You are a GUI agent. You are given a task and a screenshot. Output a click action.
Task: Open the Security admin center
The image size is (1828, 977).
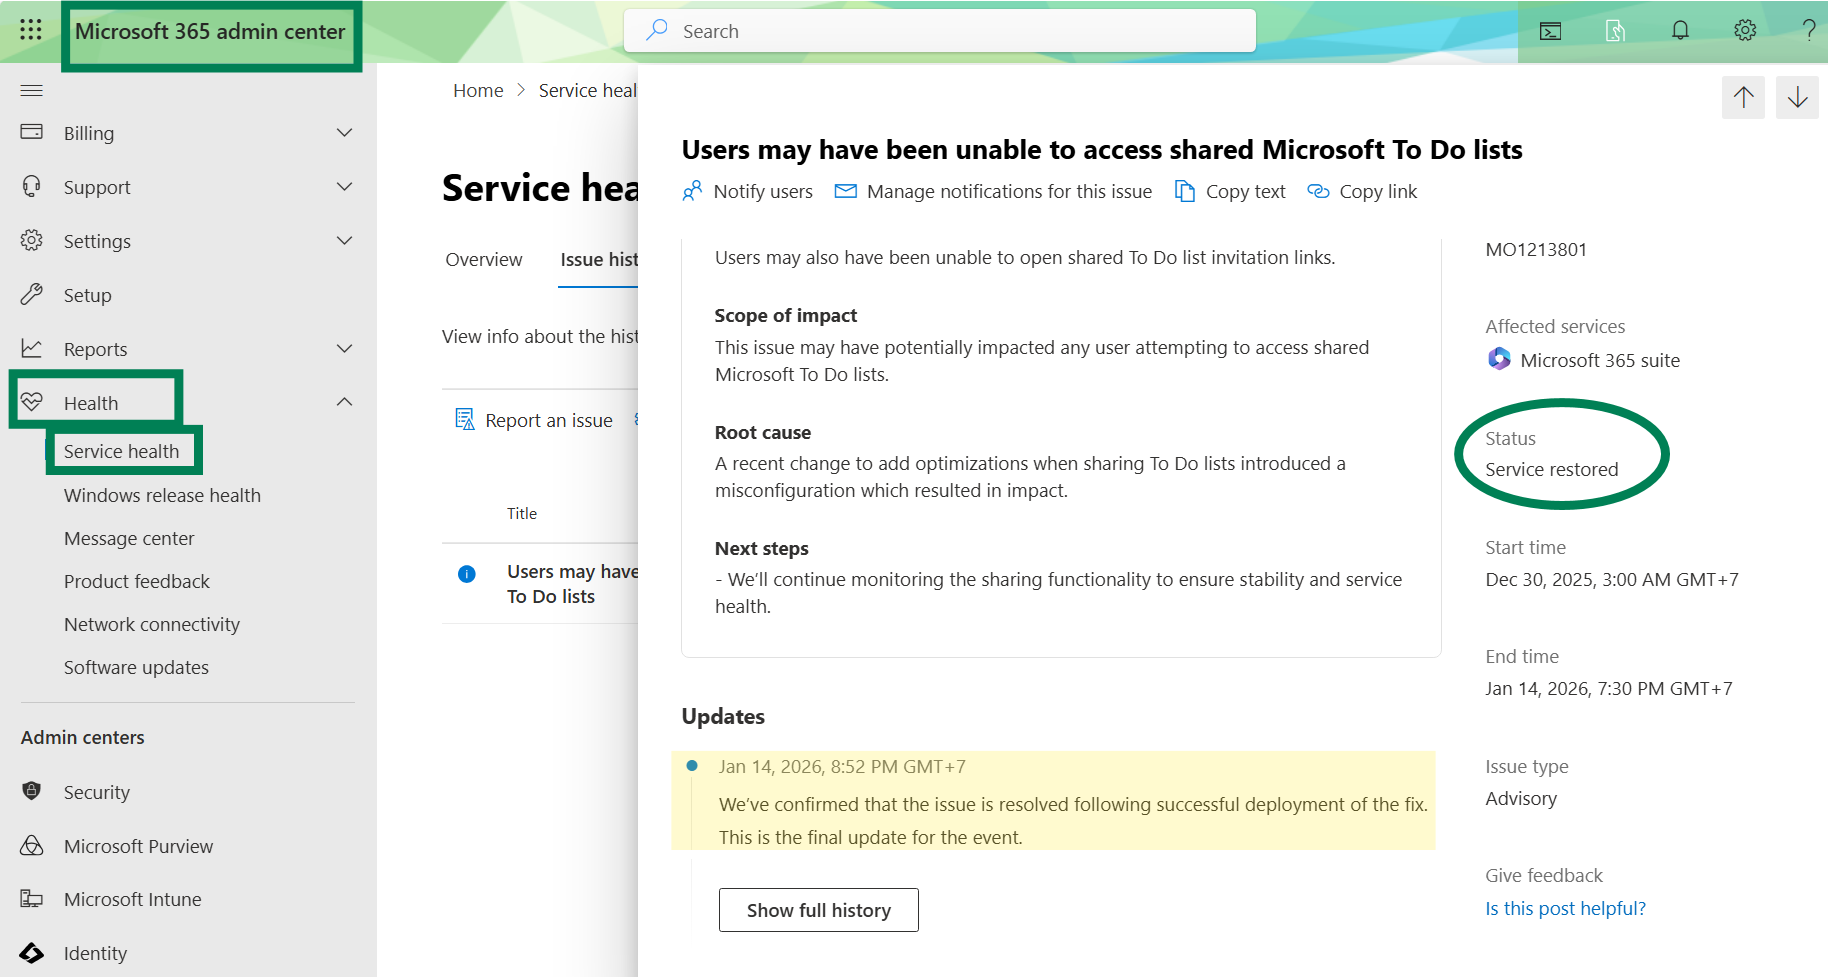96,792
